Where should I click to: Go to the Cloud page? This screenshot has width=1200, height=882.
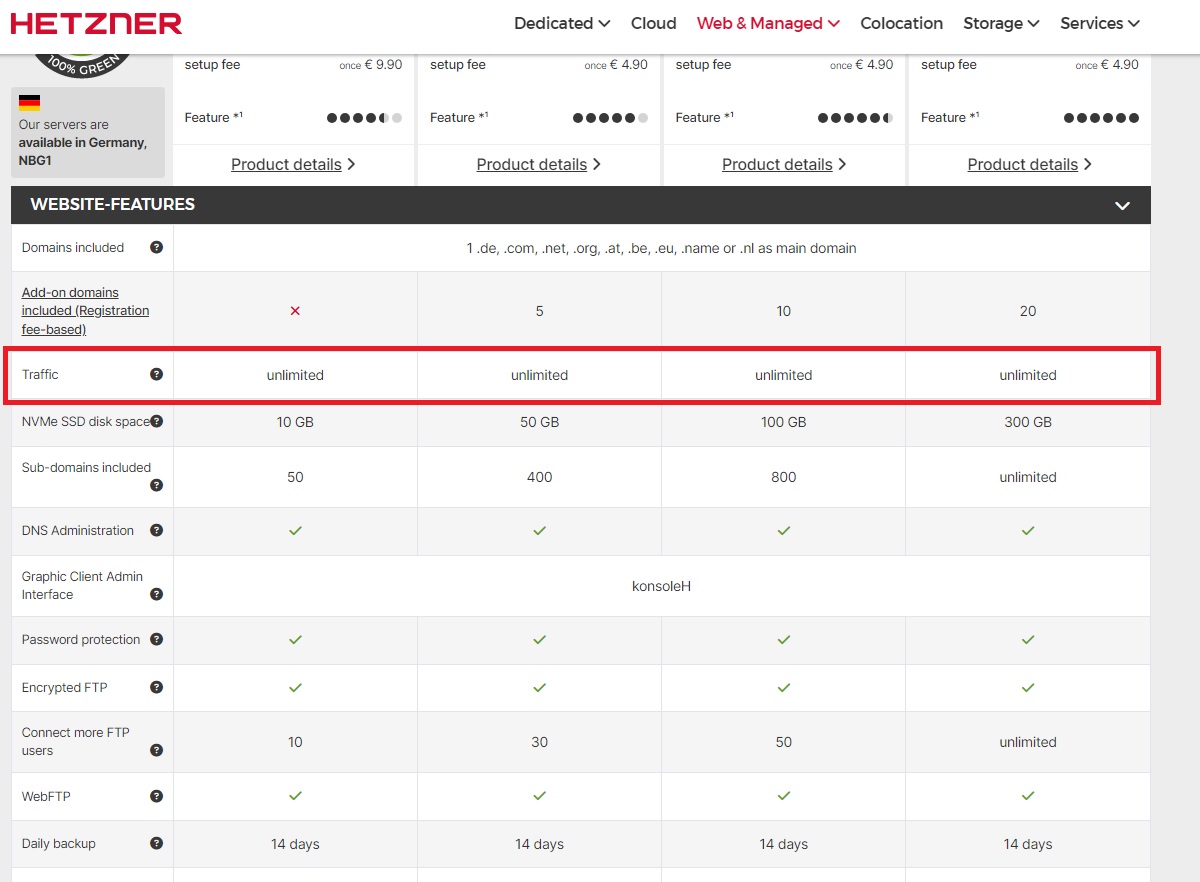pos(654,23)
